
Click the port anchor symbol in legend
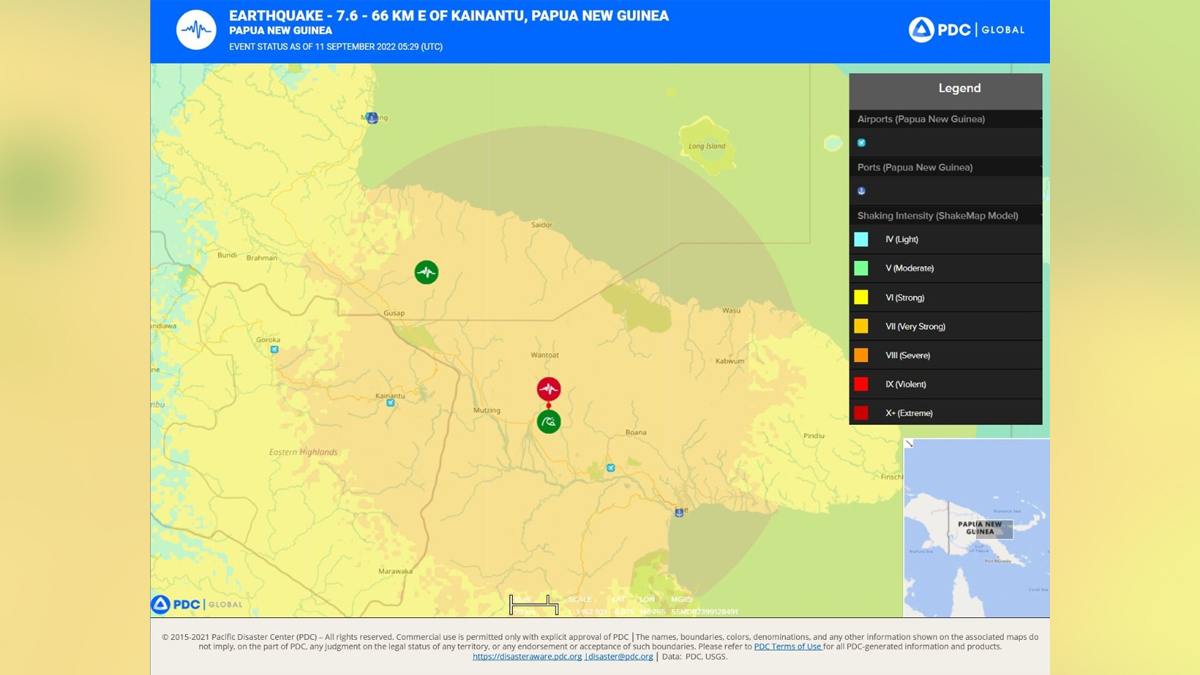pos(861,191)
